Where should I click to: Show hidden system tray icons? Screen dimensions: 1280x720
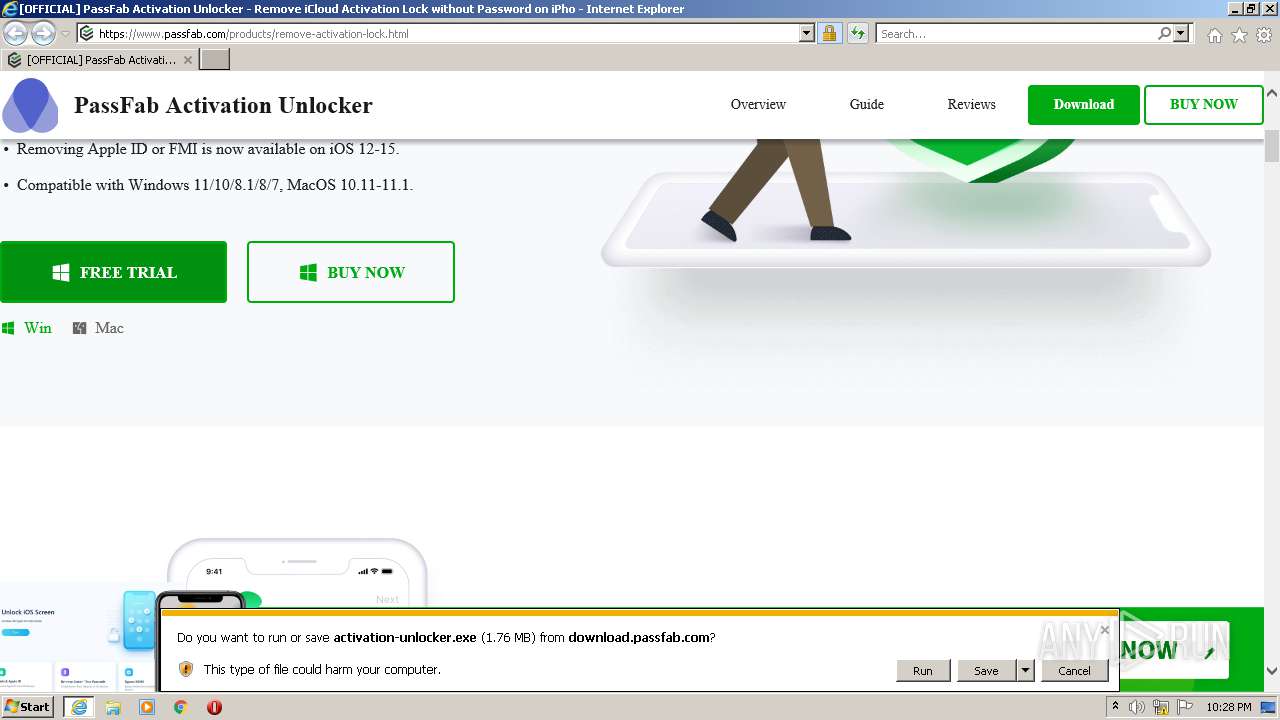1116,707
